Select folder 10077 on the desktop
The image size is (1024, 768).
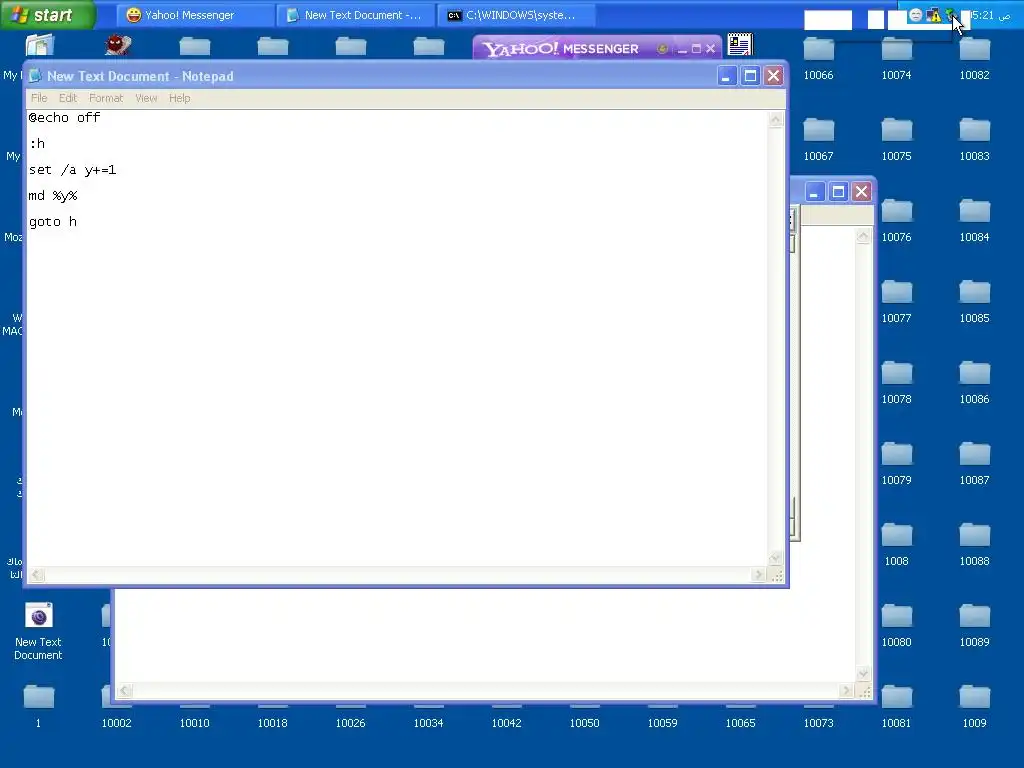point(897,302)
